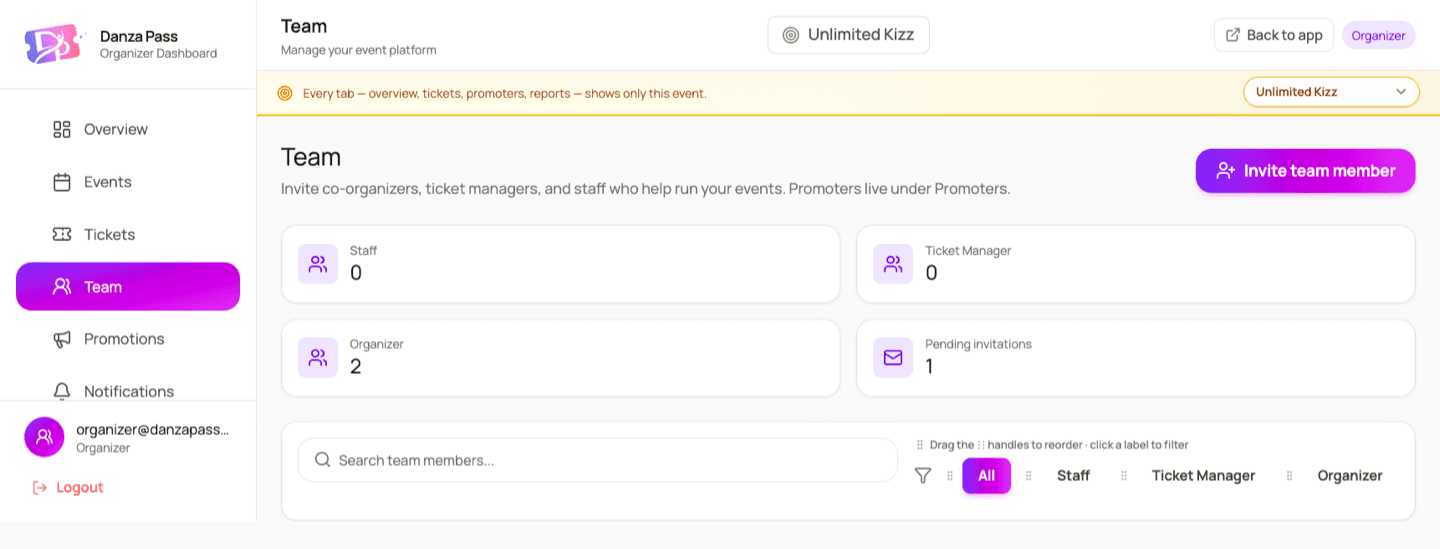
Task: Click the search magnifier icon
Action: 323,460
